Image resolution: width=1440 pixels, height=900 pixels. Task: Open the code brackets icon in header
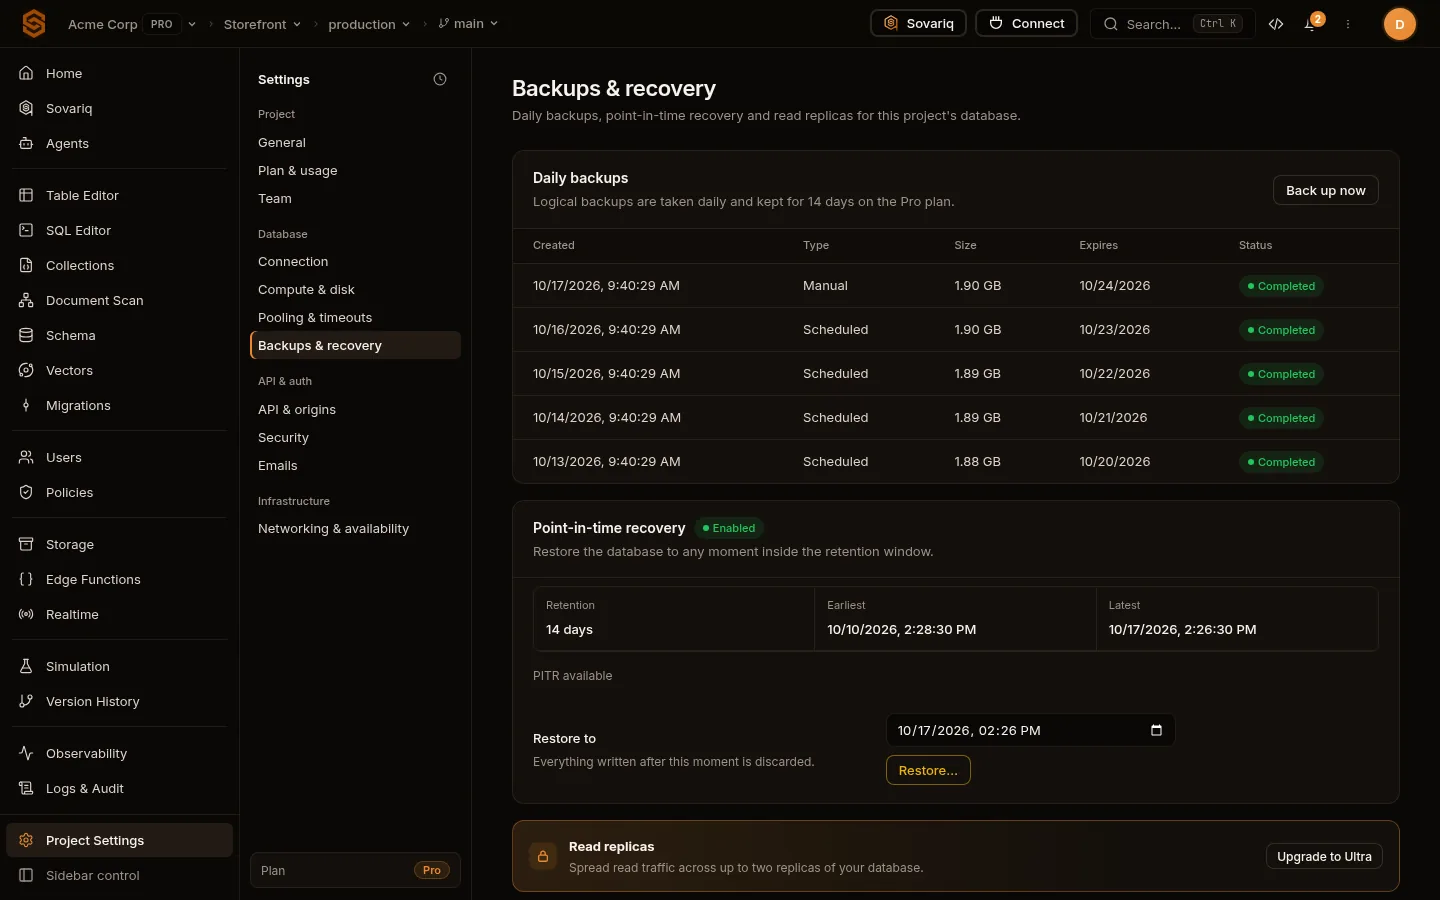[x=1276, y=24]
